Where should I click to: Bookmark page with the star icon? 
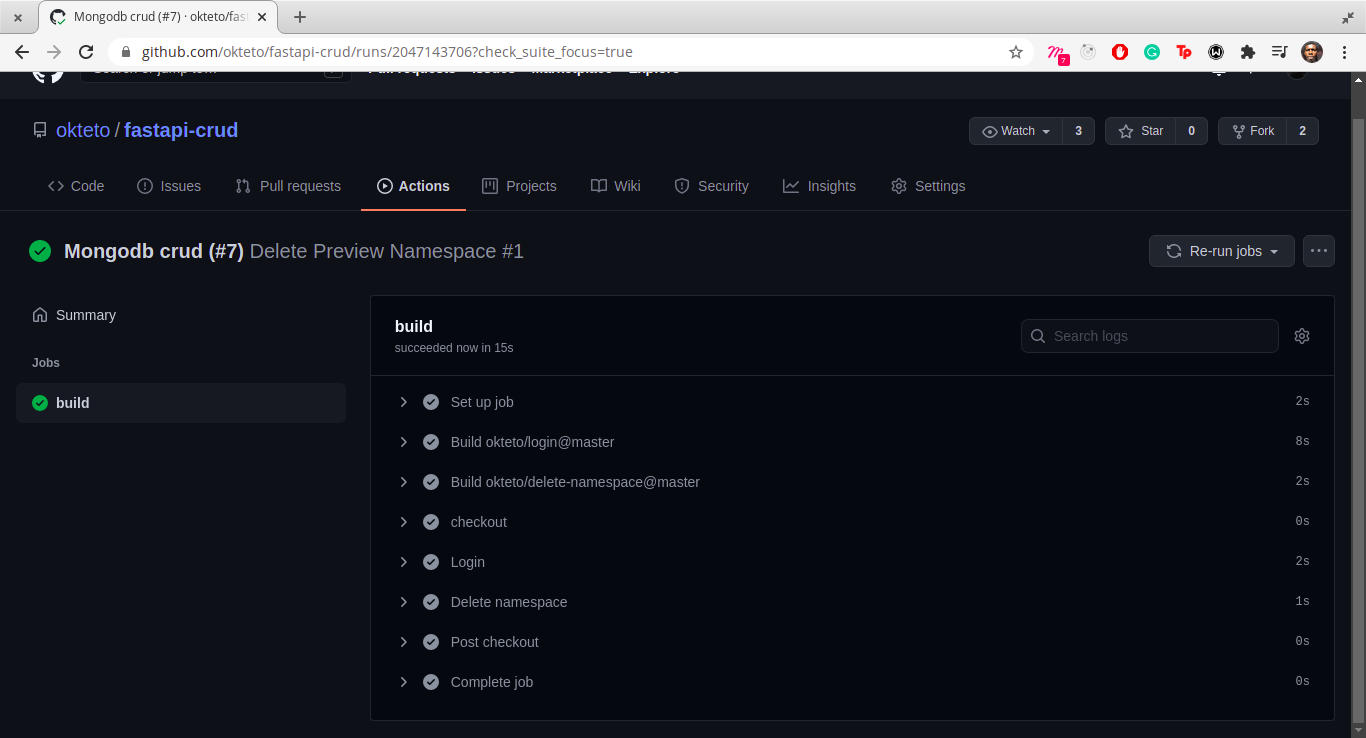click(x=1016, y=52)
